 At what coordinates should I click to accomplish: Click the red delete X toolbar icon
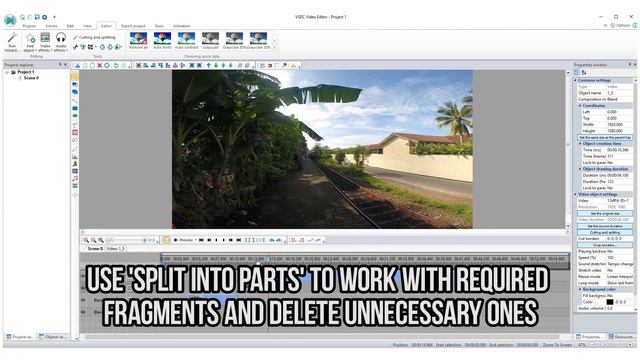pyautogui.click(x=100, y=65)
